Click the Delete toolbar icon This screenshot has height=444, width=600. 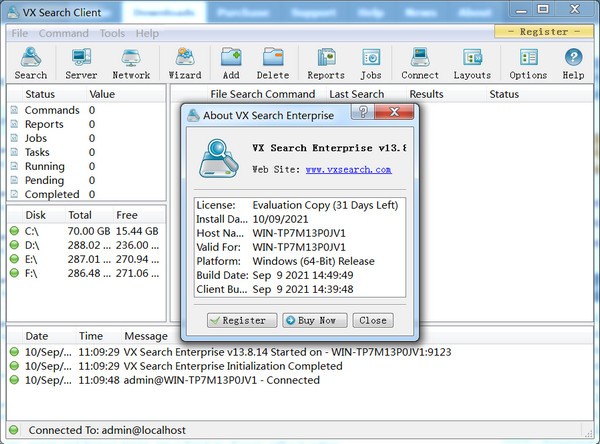tap(273, 62)
